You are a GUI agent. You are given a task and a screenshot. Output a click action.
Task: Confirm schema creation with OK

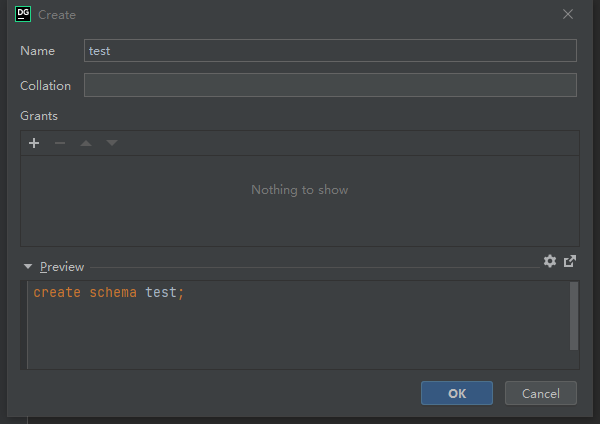point(457,393)
